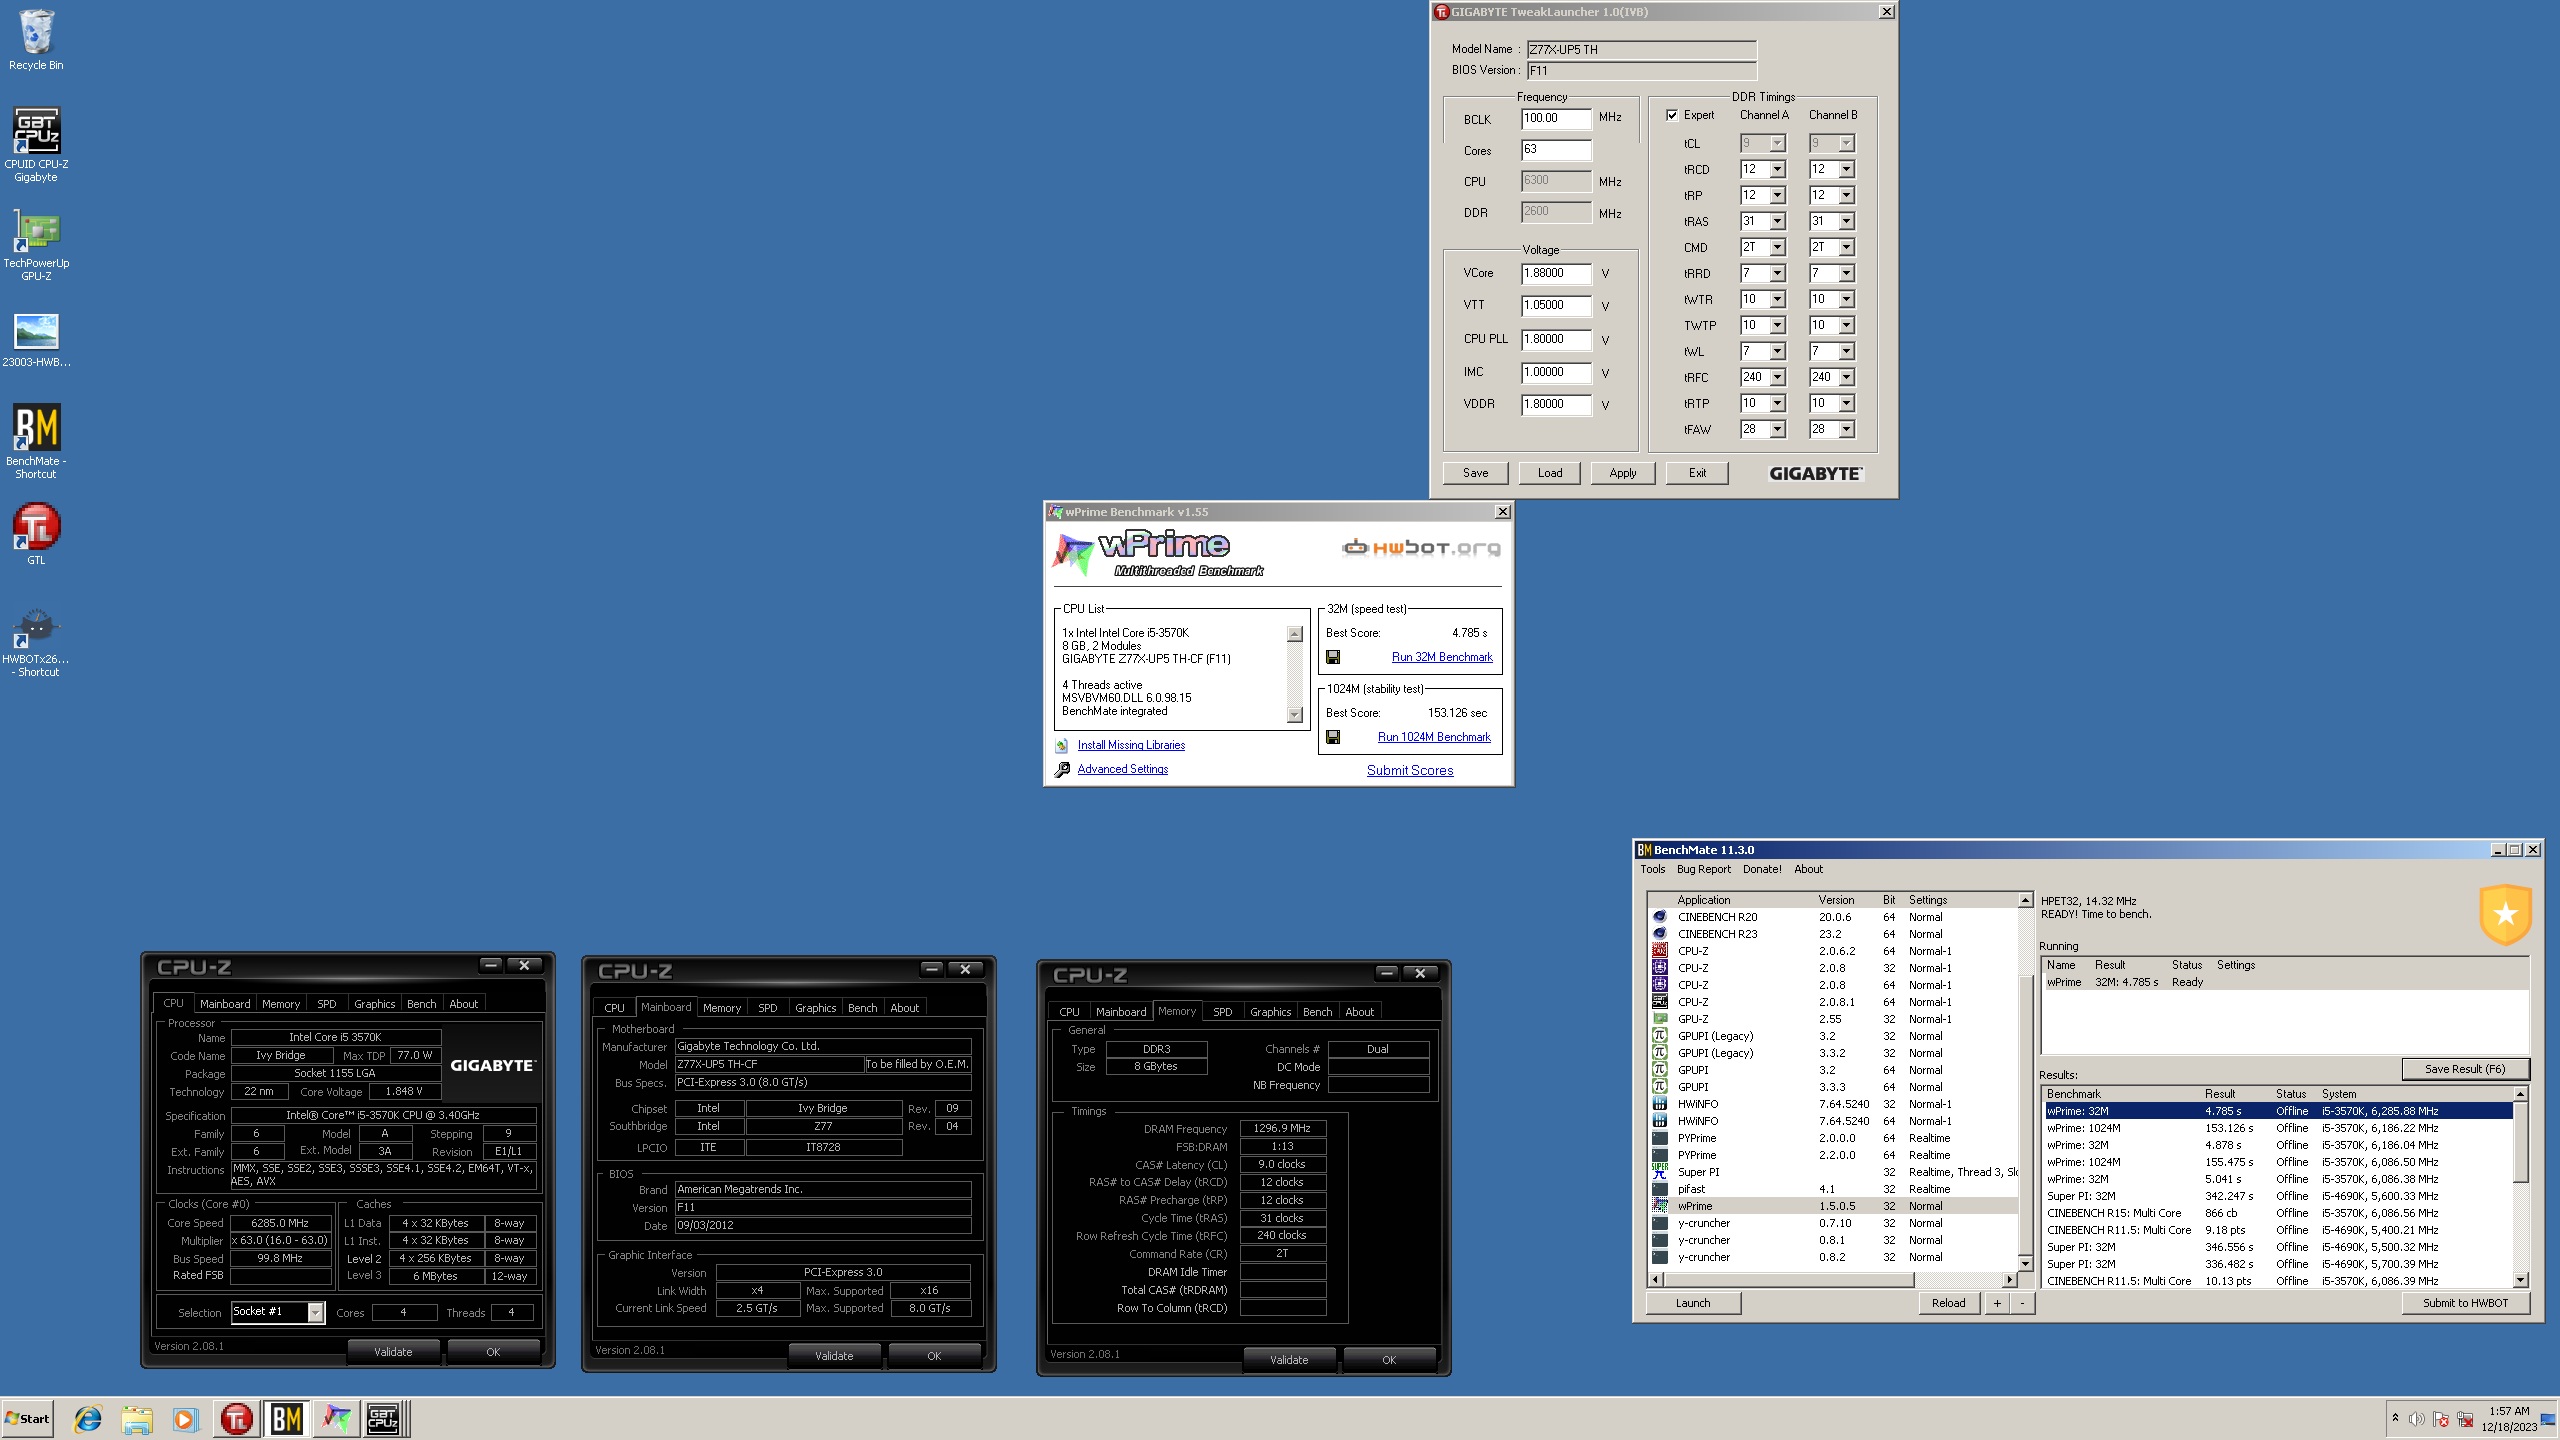
Task: Expand Channel B CMD dropdown
Action: click(1846, 248)
